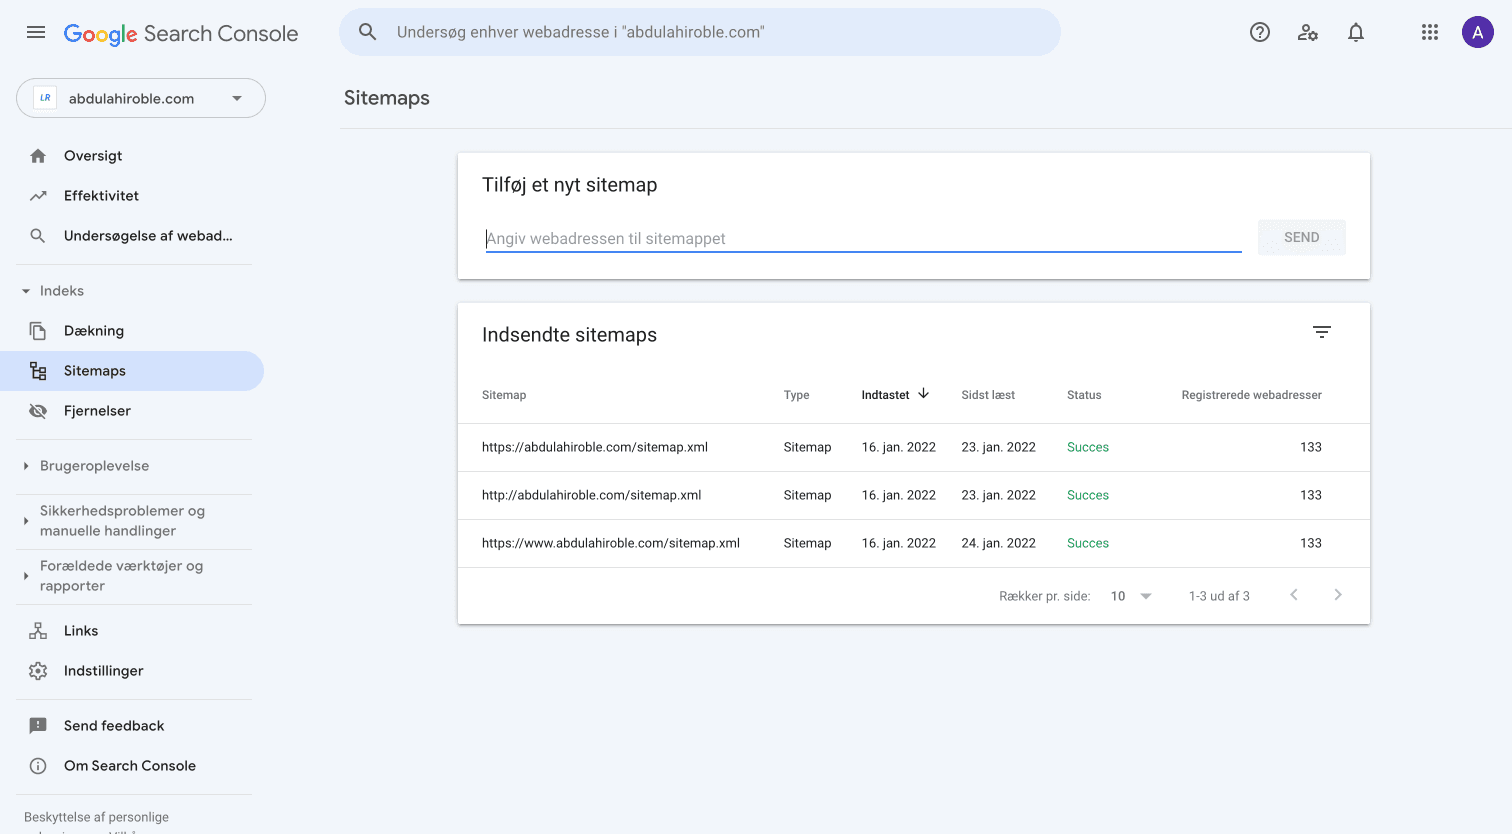Click the purple account avatar
This screenshot has height=834, width=1512.
[x=1478, y=32]
